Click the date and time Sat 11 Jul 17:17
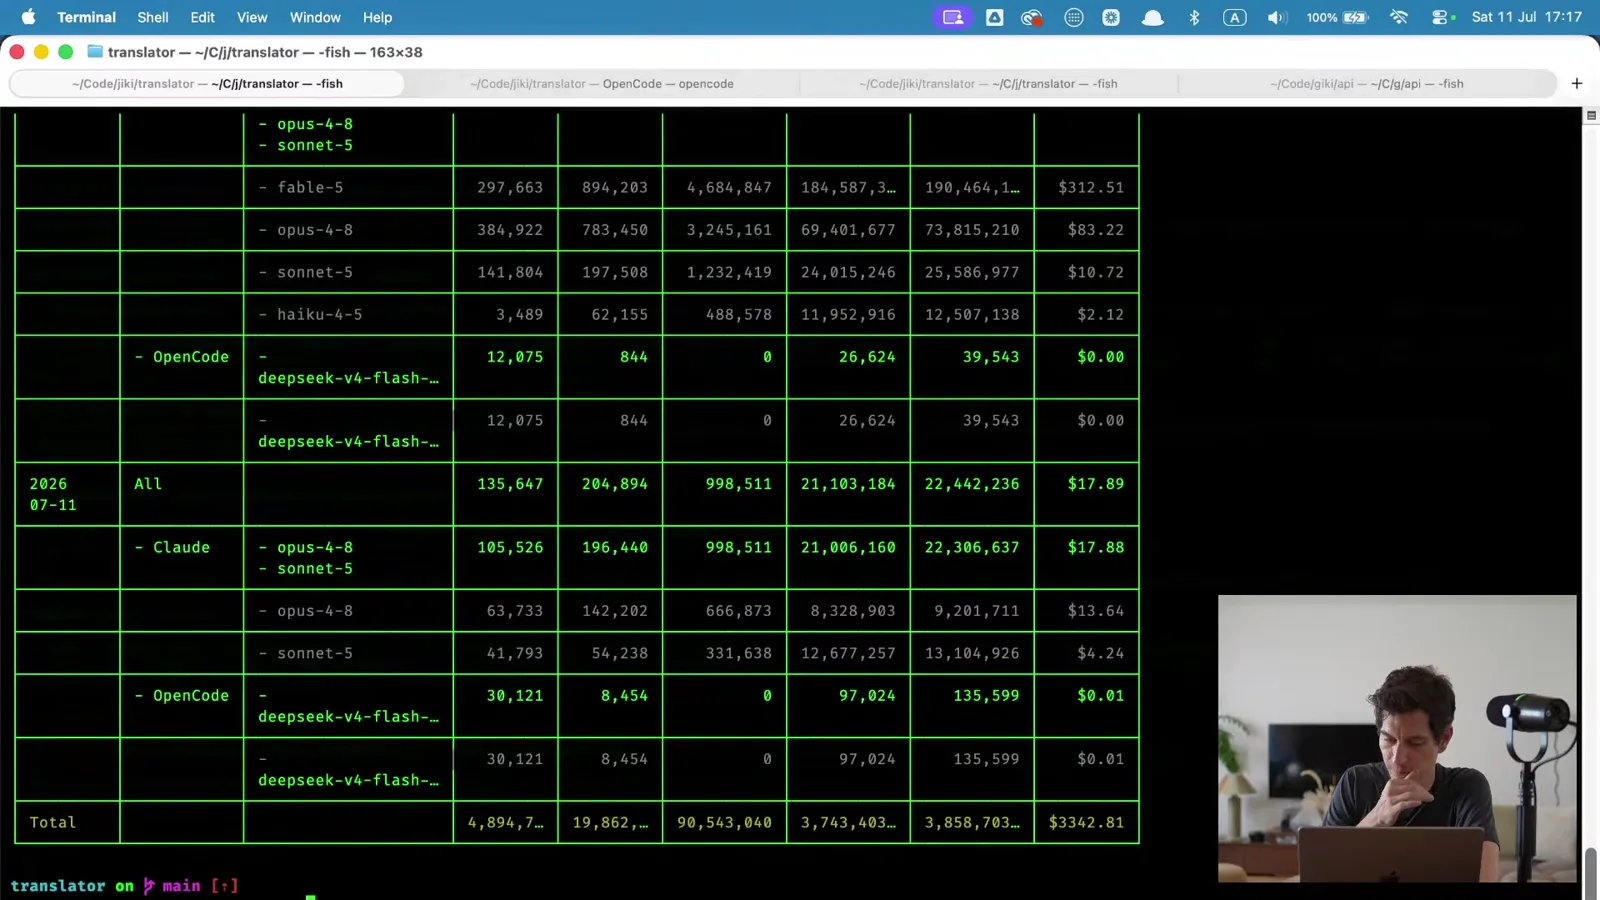 point(1527,17)
